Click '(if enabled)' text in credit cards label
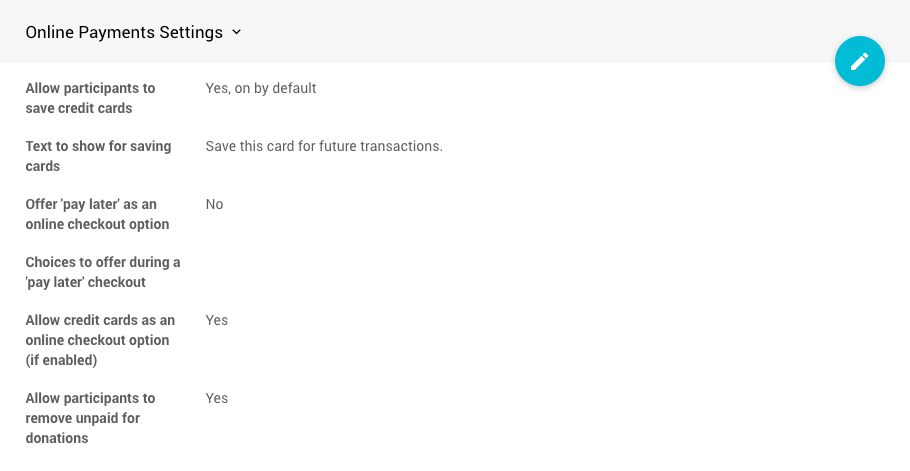 coord(61,360)
